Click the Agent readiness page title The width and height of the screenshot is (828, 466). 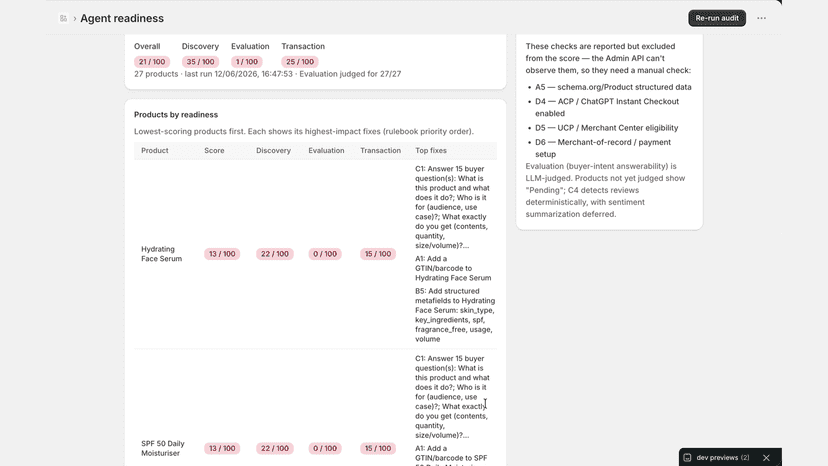[122, 18]
